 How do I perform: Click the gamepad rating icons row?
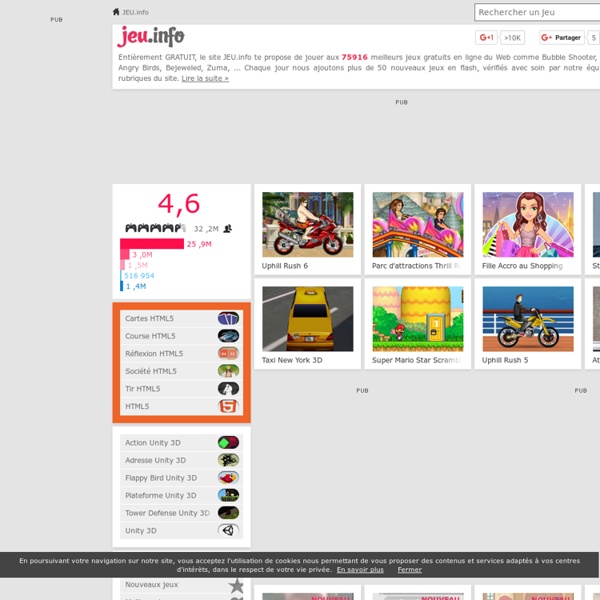[155, 228]
